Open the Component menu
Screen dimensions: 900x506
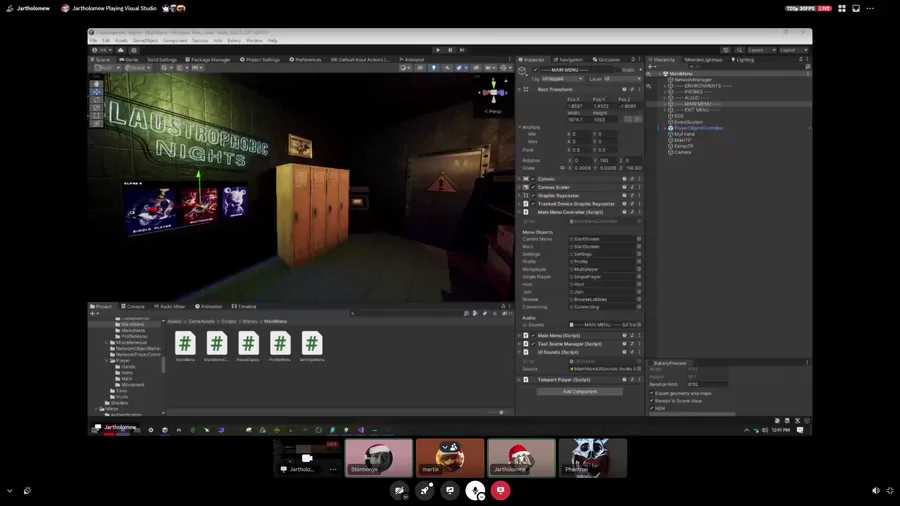pyautogui.click(x=175, y=41)
